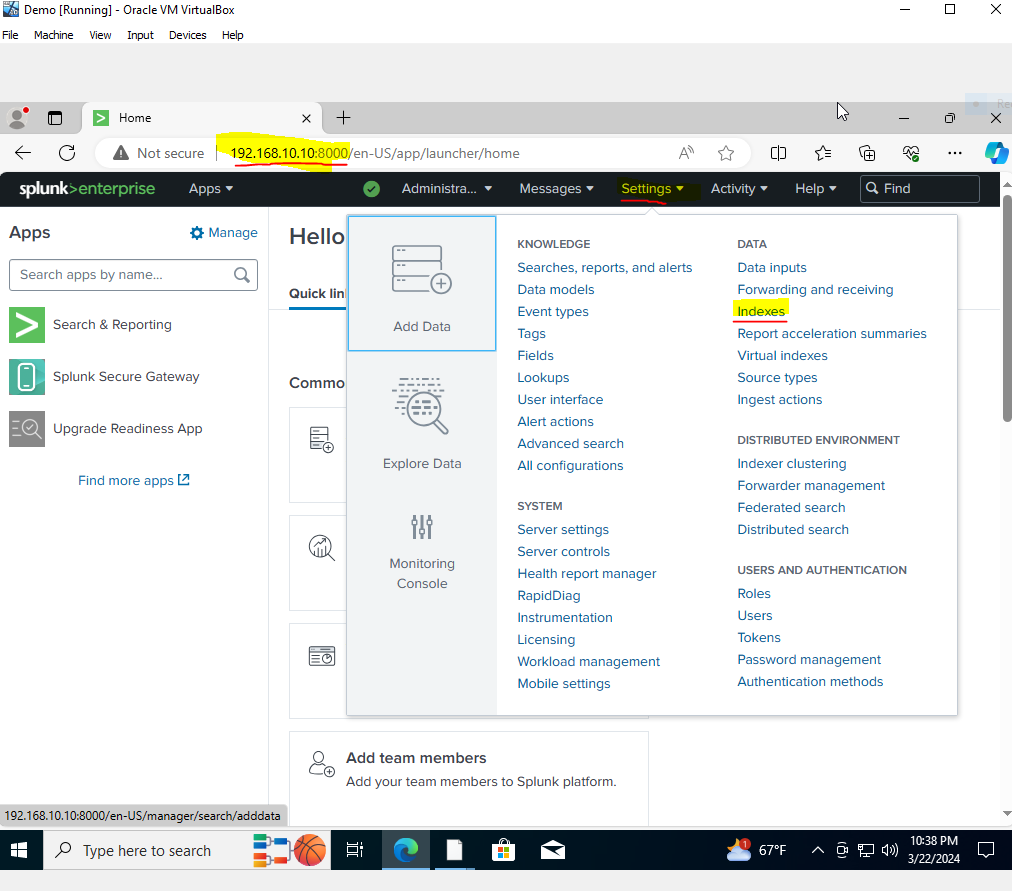The width and height of the screenshot is (1012, 891).
Task: Refresh the browser page
Action: tap(67, 153)
